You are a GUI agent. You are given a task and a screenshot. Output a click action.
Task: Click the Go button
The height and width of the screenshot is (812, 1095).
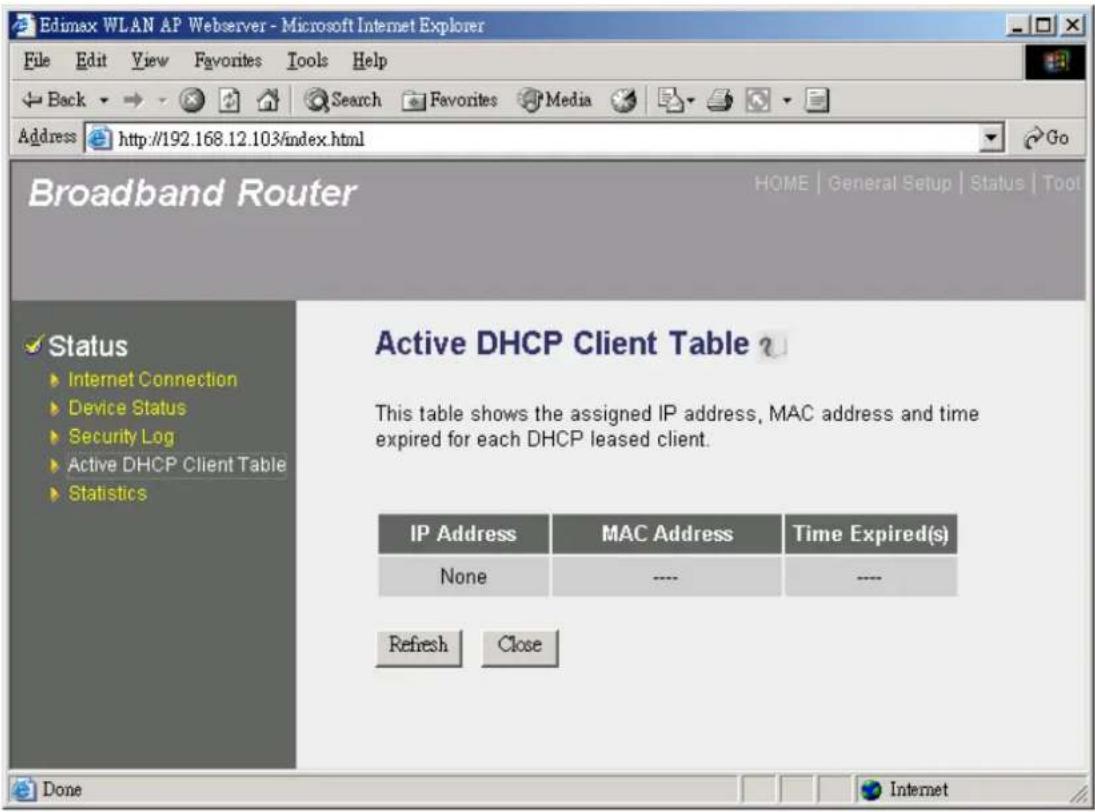coord(1045,138)
